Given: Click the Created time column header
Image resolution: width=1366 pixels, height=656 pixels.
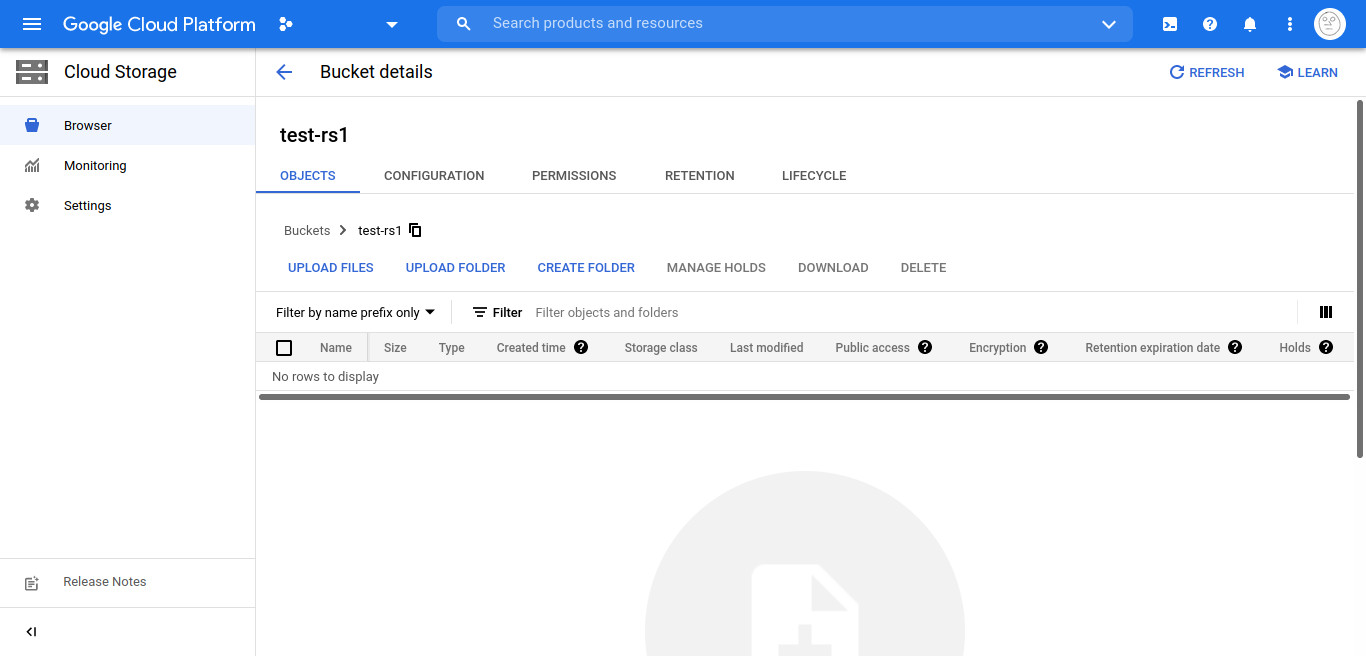Looking at the screenshot, I should 531,348.
